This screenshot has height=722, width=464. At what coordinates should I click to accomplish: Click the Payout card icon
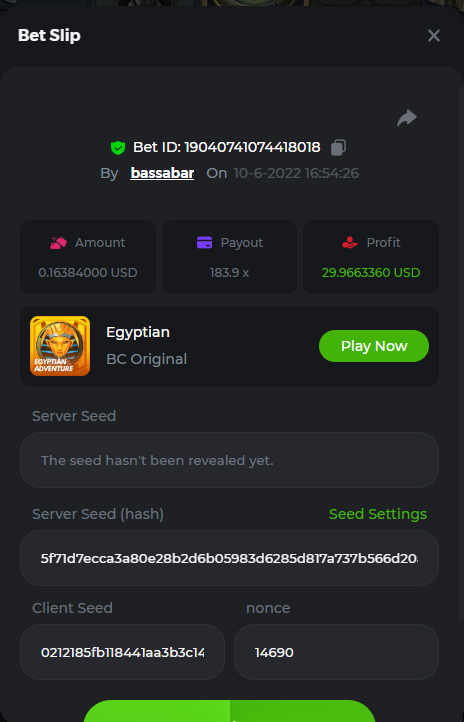click(x=204, y=242)
